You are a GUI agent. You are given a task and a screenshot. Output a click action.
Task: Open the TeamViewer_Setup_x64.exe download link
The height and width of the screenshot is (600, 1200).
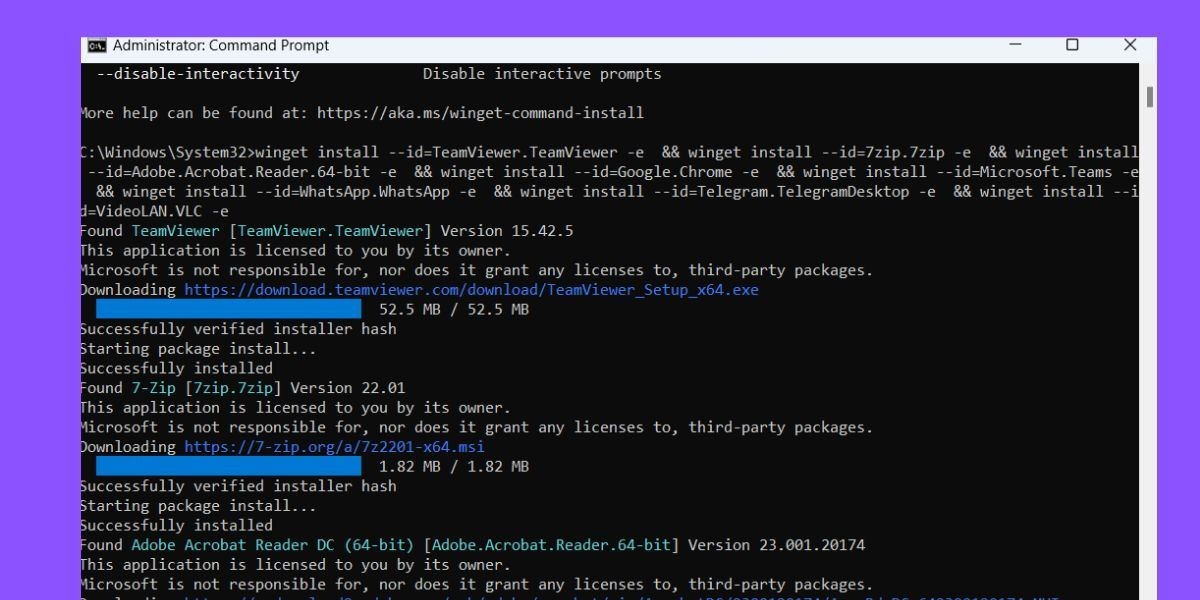(471, 290)
